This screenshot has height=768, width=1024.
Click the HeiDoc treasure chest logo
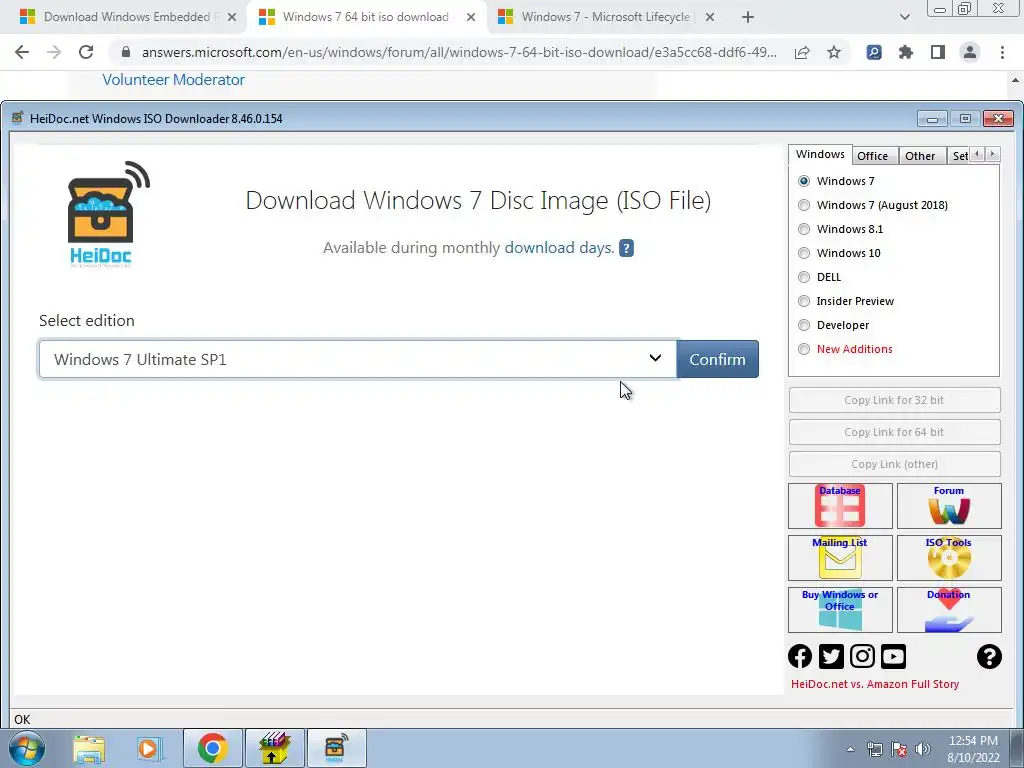108,214
